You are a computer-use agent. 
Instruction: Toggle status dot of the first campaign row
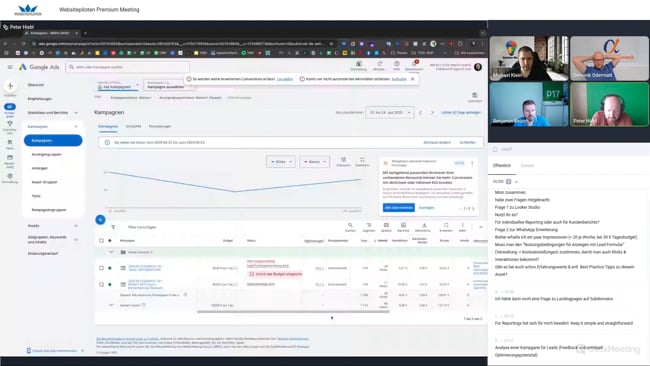click(110, 268)
